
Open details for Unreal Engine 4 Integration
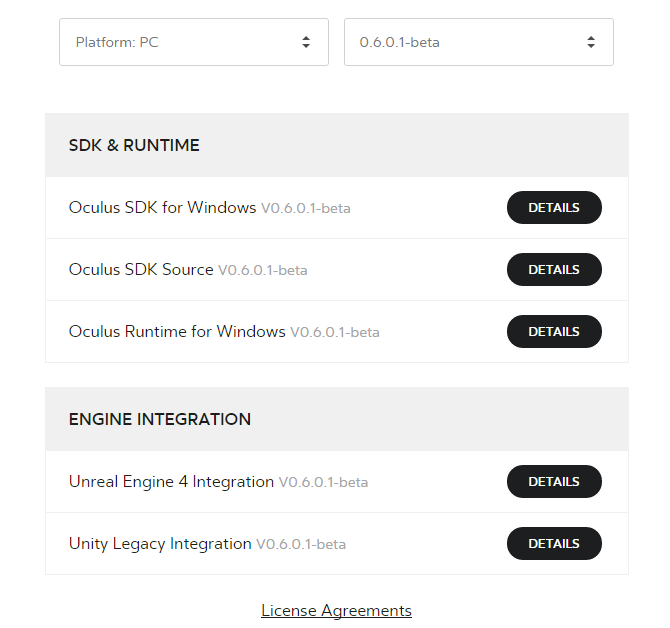pos(554,482)
